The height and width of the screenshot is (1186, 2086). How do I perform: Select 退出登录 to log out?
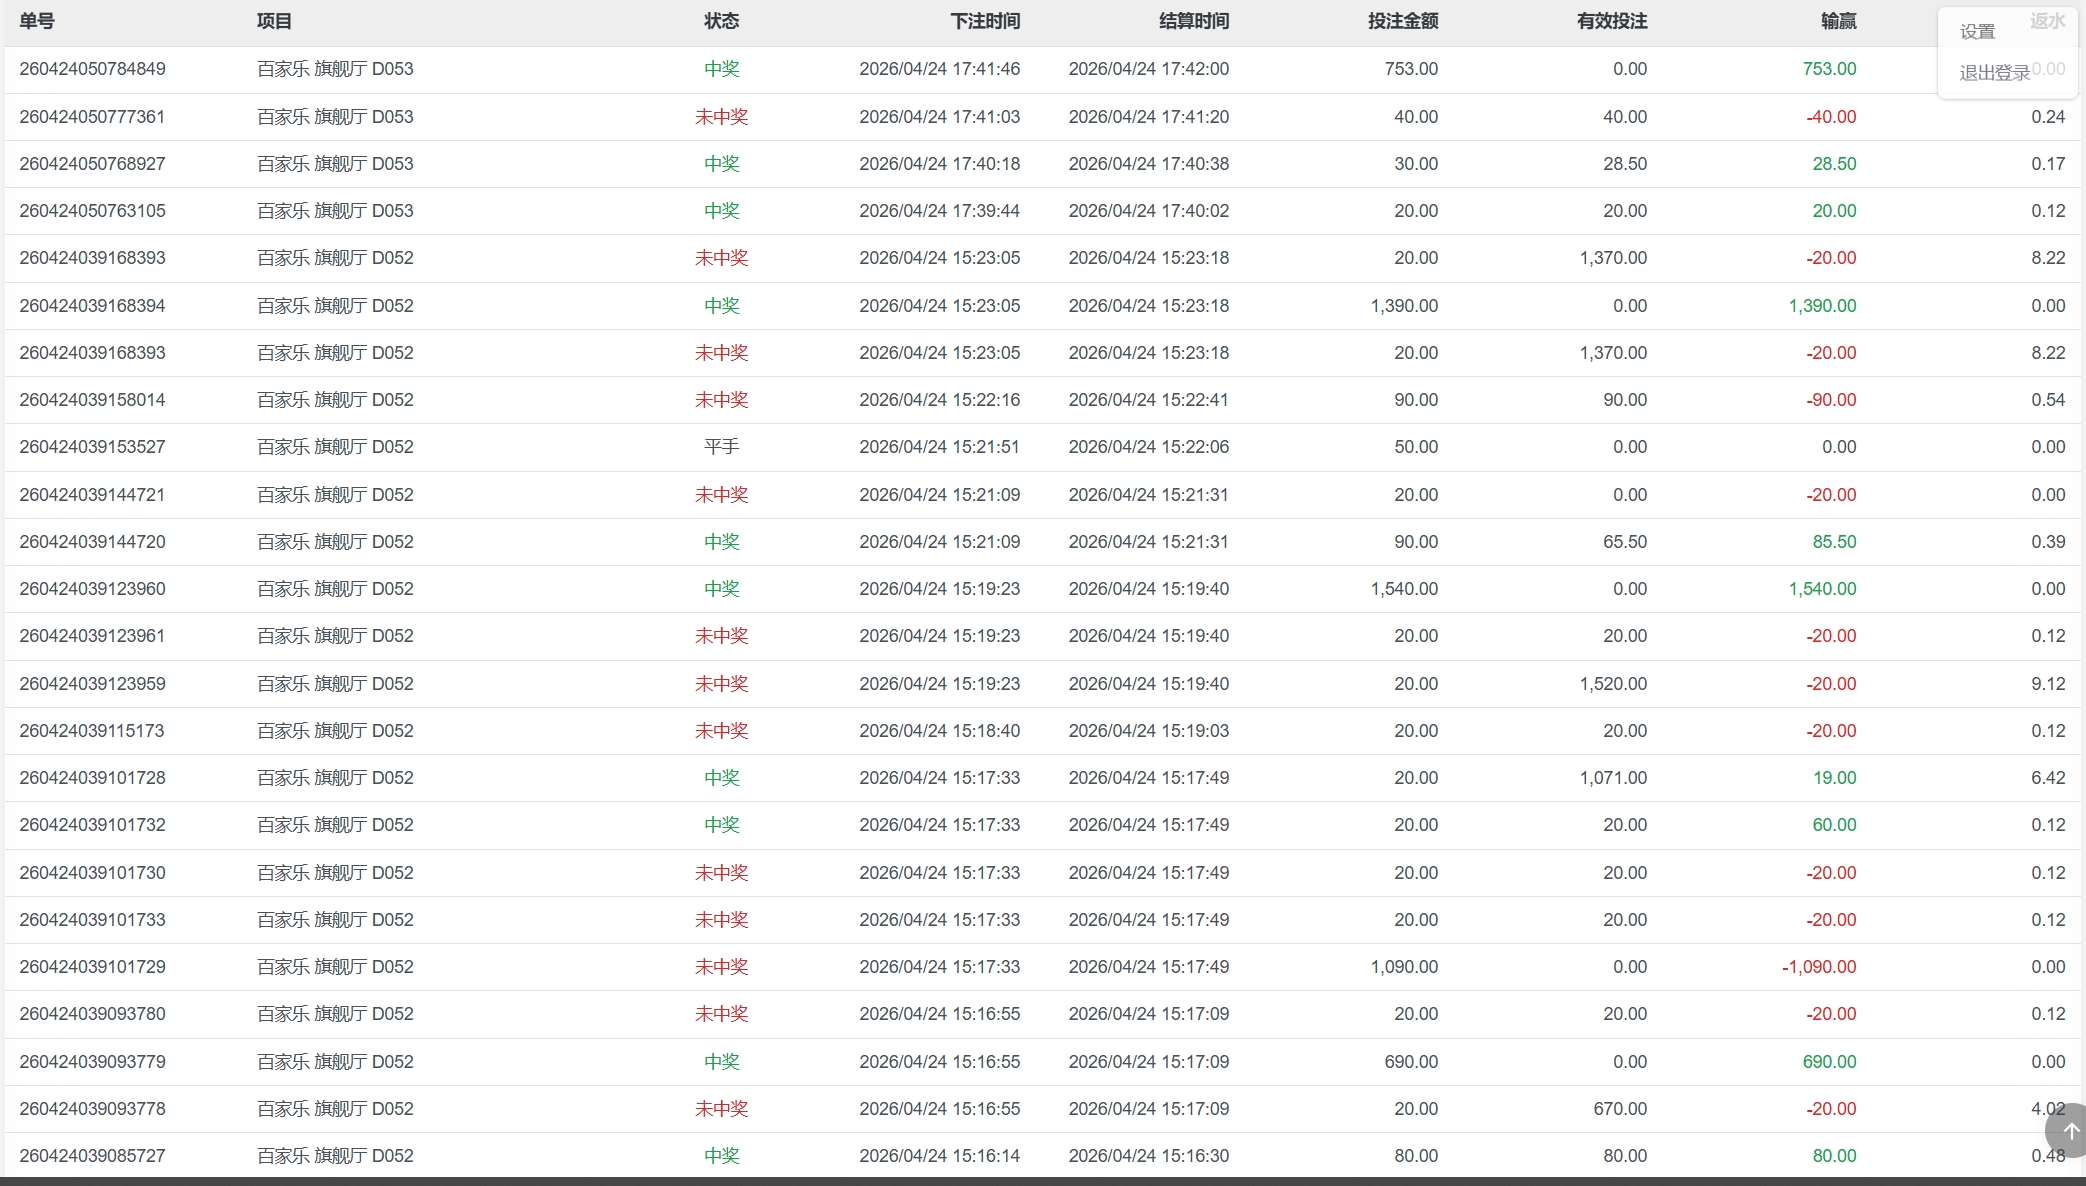(x=1994, y=73)
